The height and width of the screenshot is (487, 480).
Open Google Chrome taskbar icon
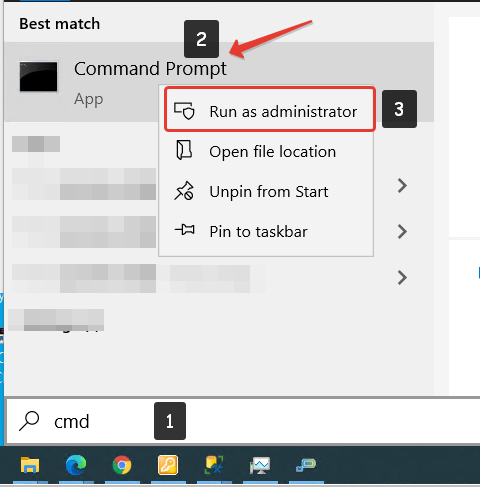(x=122, y=465)
